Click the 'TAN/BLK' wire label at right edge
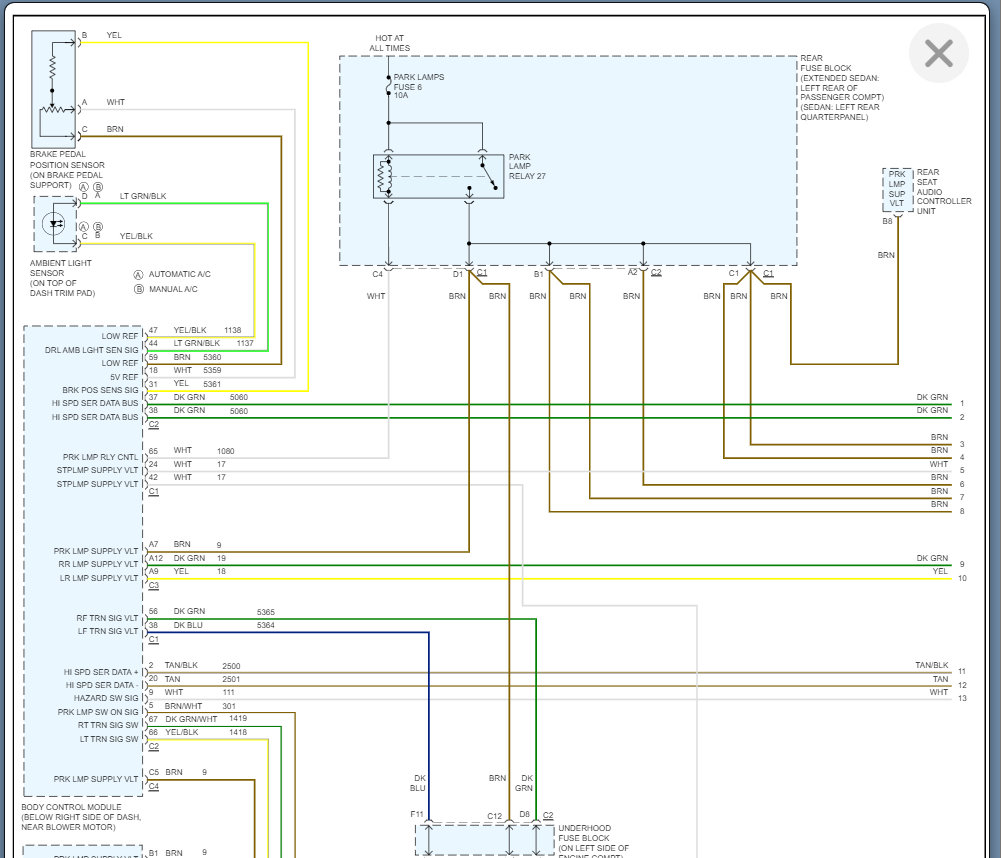Screen dimensions: 1001x858 (x=931, y=665)
